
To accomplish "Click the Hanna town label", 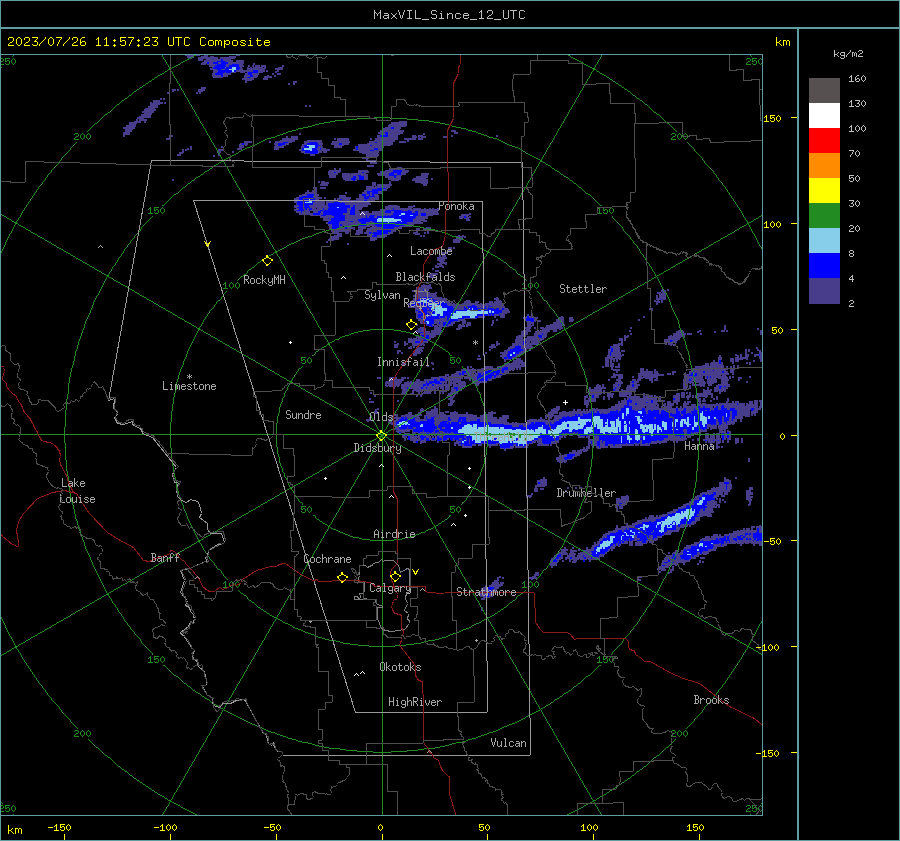I will tap(699, 446).
